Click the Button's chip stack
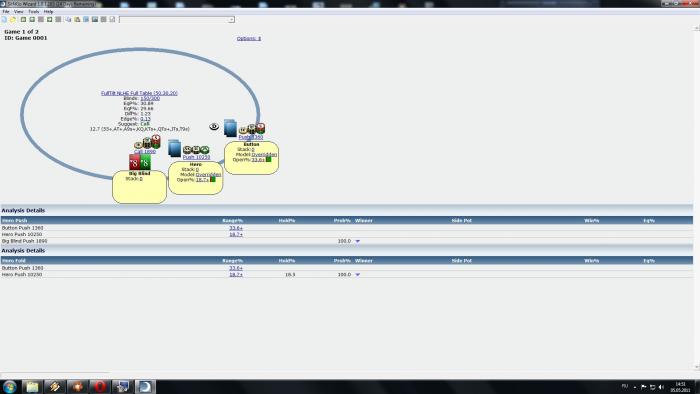Screen dimensions: 700x394 click(252, 129)
